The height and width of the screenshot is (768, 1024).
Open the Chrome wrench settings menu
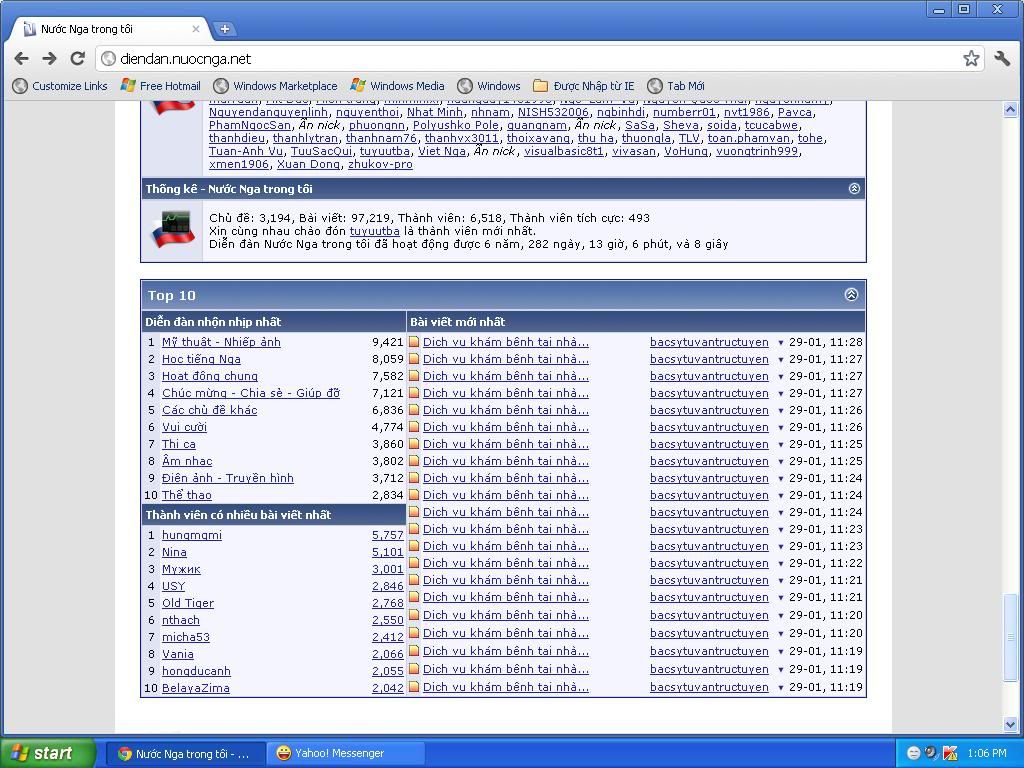tap(1002, 59)
